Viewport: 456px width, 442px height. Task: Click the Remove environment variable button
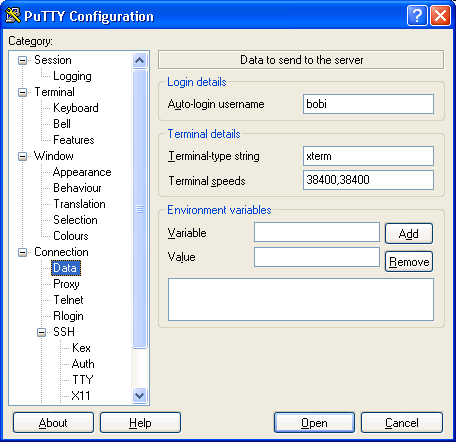point(409,262)
